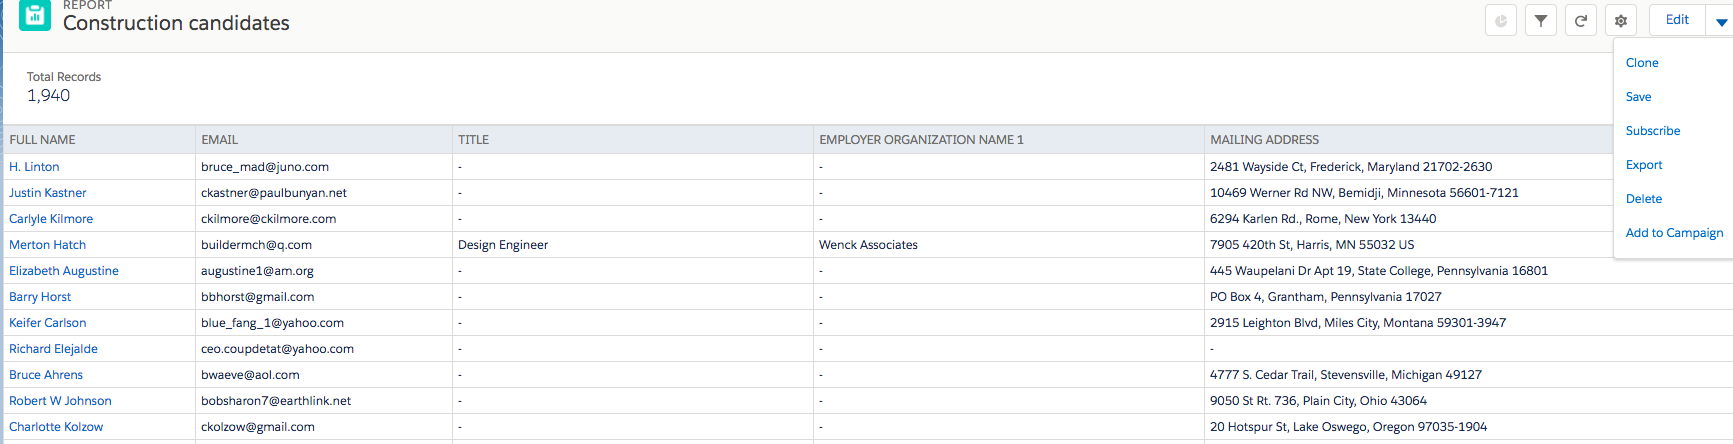Choose Save in the actions menu
This screenshot has height=444, width=1733.
tap(1638, 97)
